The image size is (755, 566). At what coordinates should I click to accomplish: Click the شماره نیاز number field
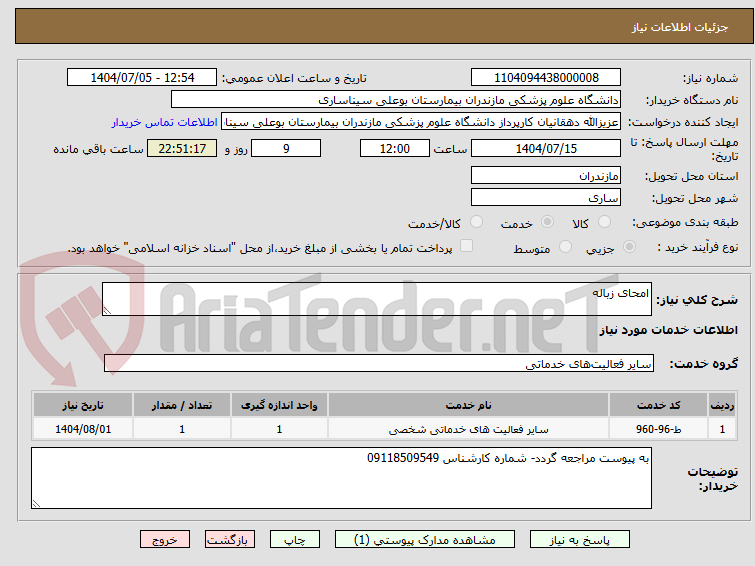546,78
